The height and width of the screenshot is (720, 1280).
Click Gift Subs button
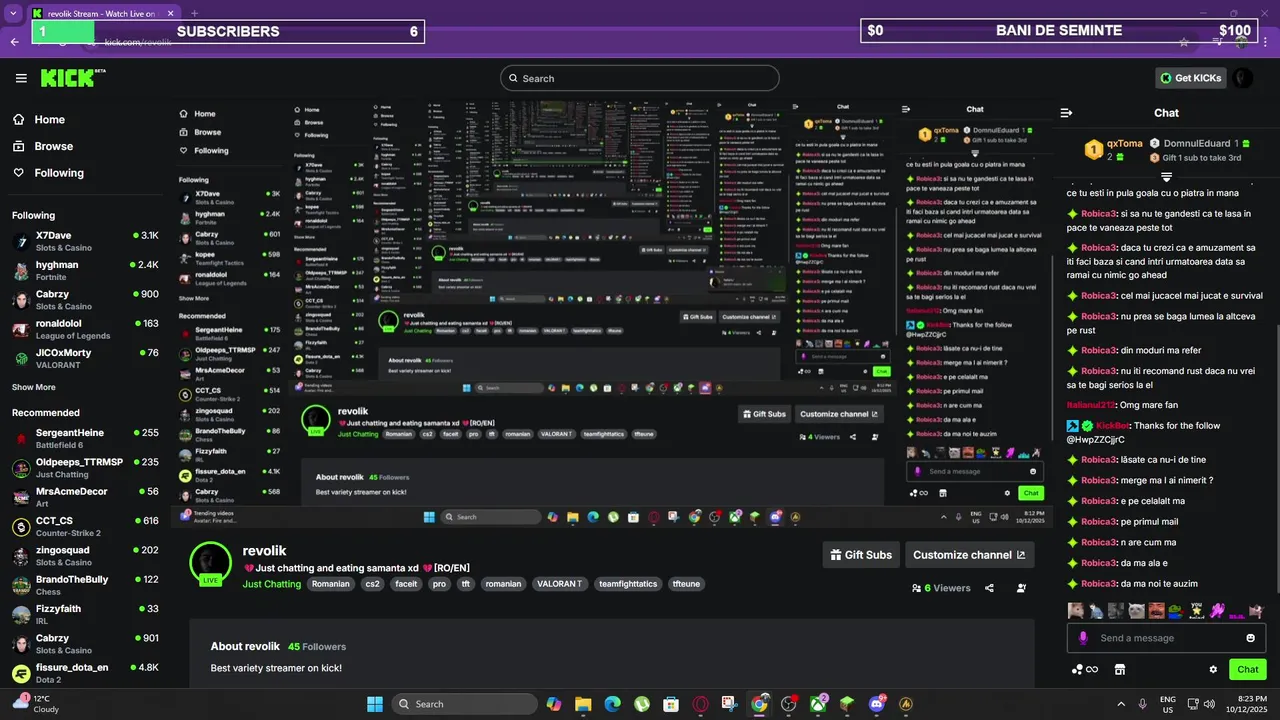(x=861, y=555)
